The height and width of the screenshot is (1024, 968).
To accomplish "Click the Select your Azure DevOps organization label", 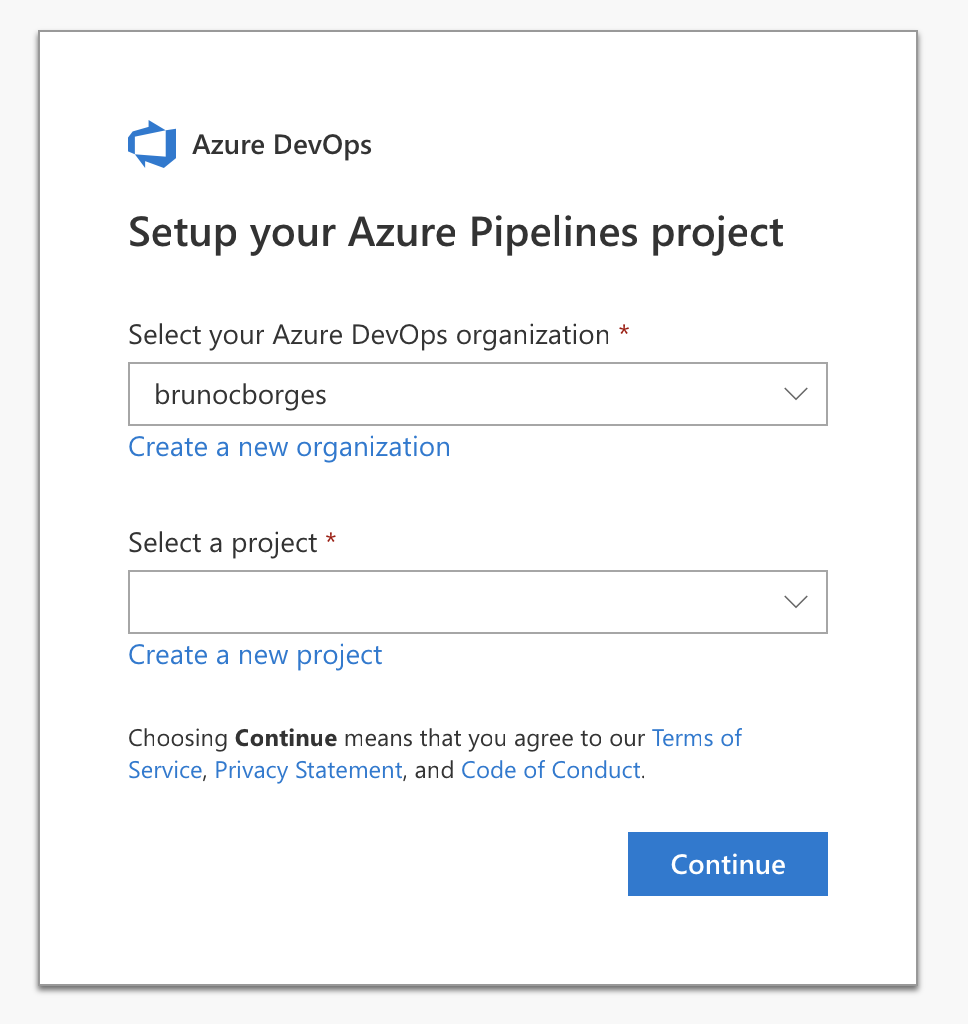I will point(369,335).
